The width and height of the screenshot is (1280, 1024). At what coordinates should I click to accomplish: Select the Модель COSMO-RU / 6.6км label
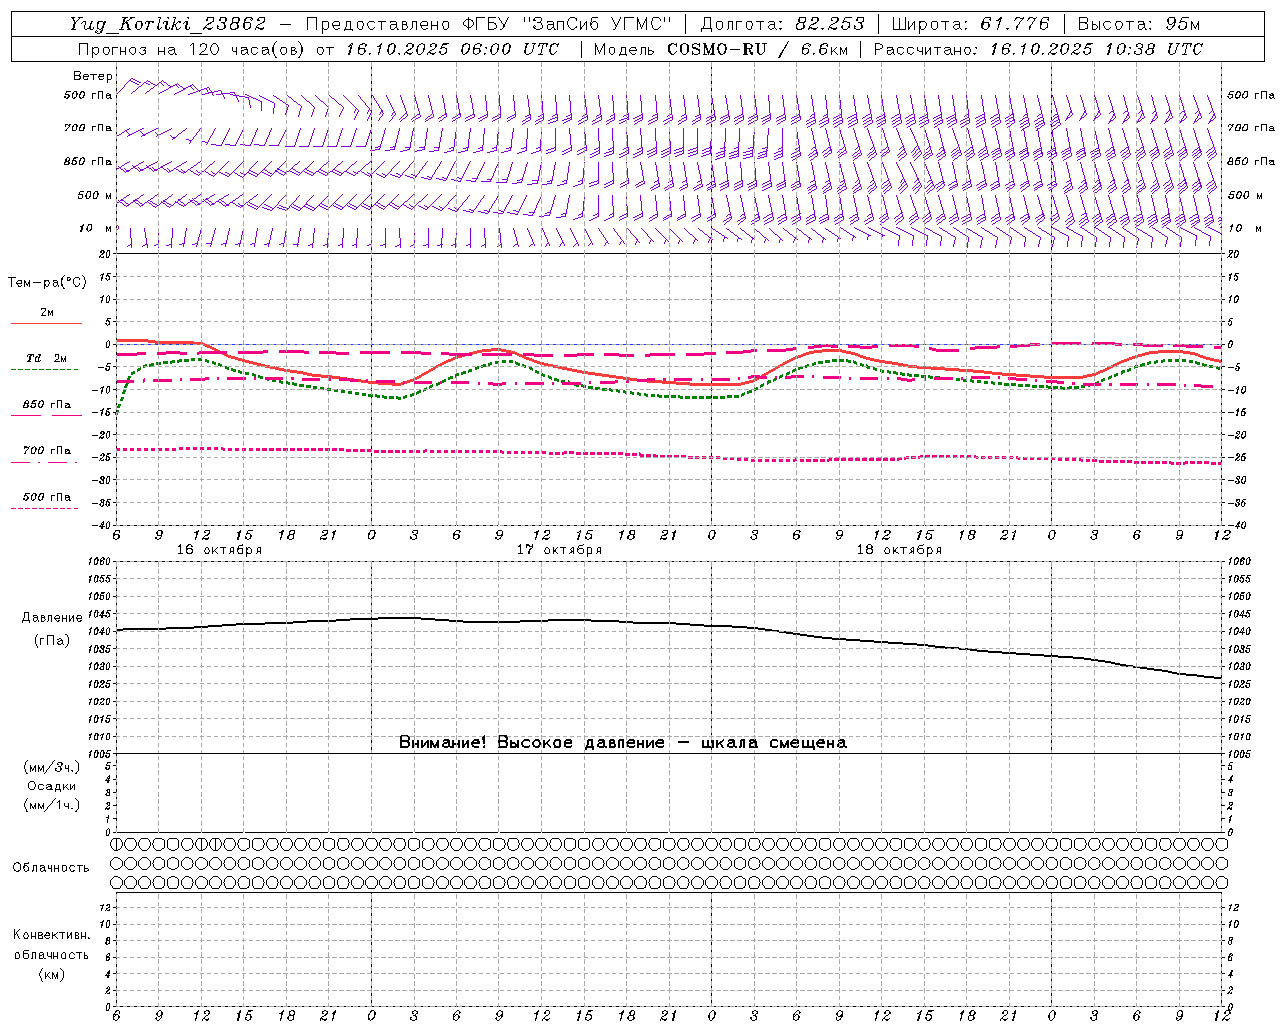(720, 49)
